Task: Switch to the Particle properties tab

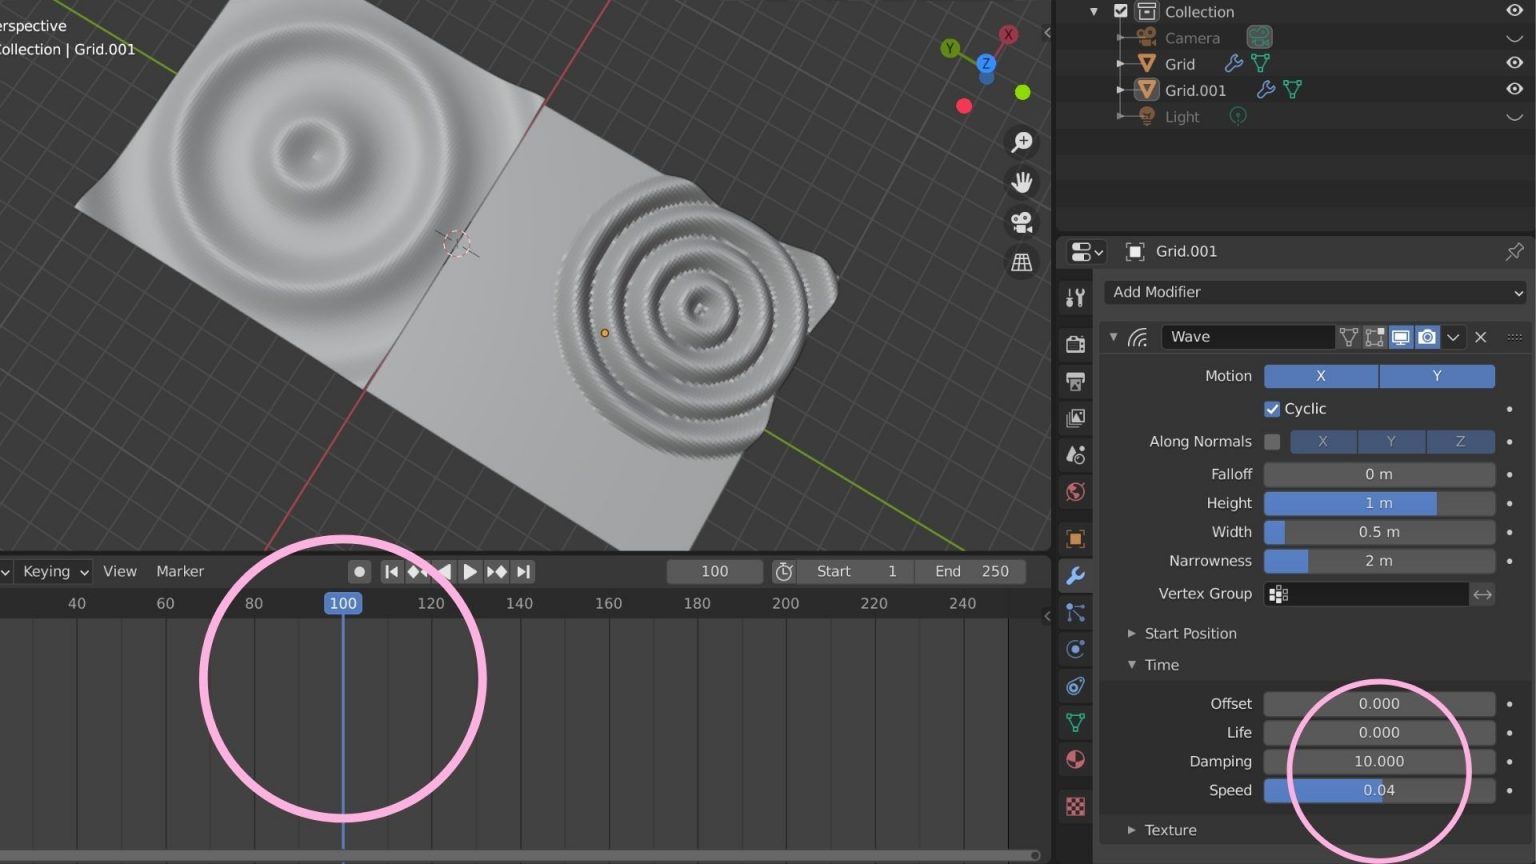Action: tap(1075, 612)
